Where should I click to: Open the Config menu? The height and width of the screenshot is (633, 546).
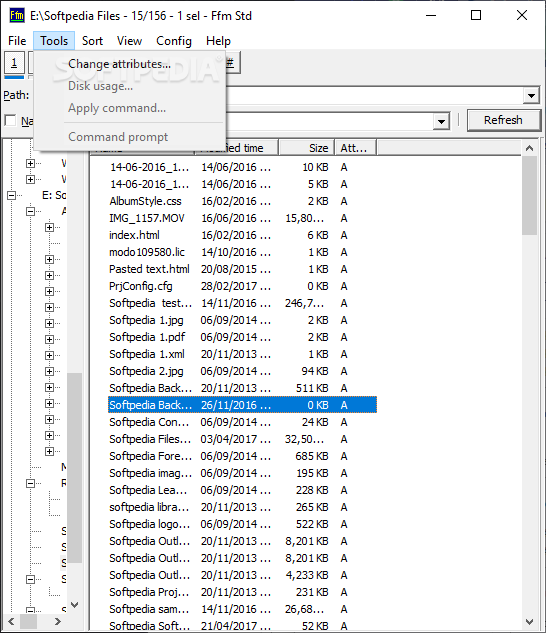click(x=174, y=41)
